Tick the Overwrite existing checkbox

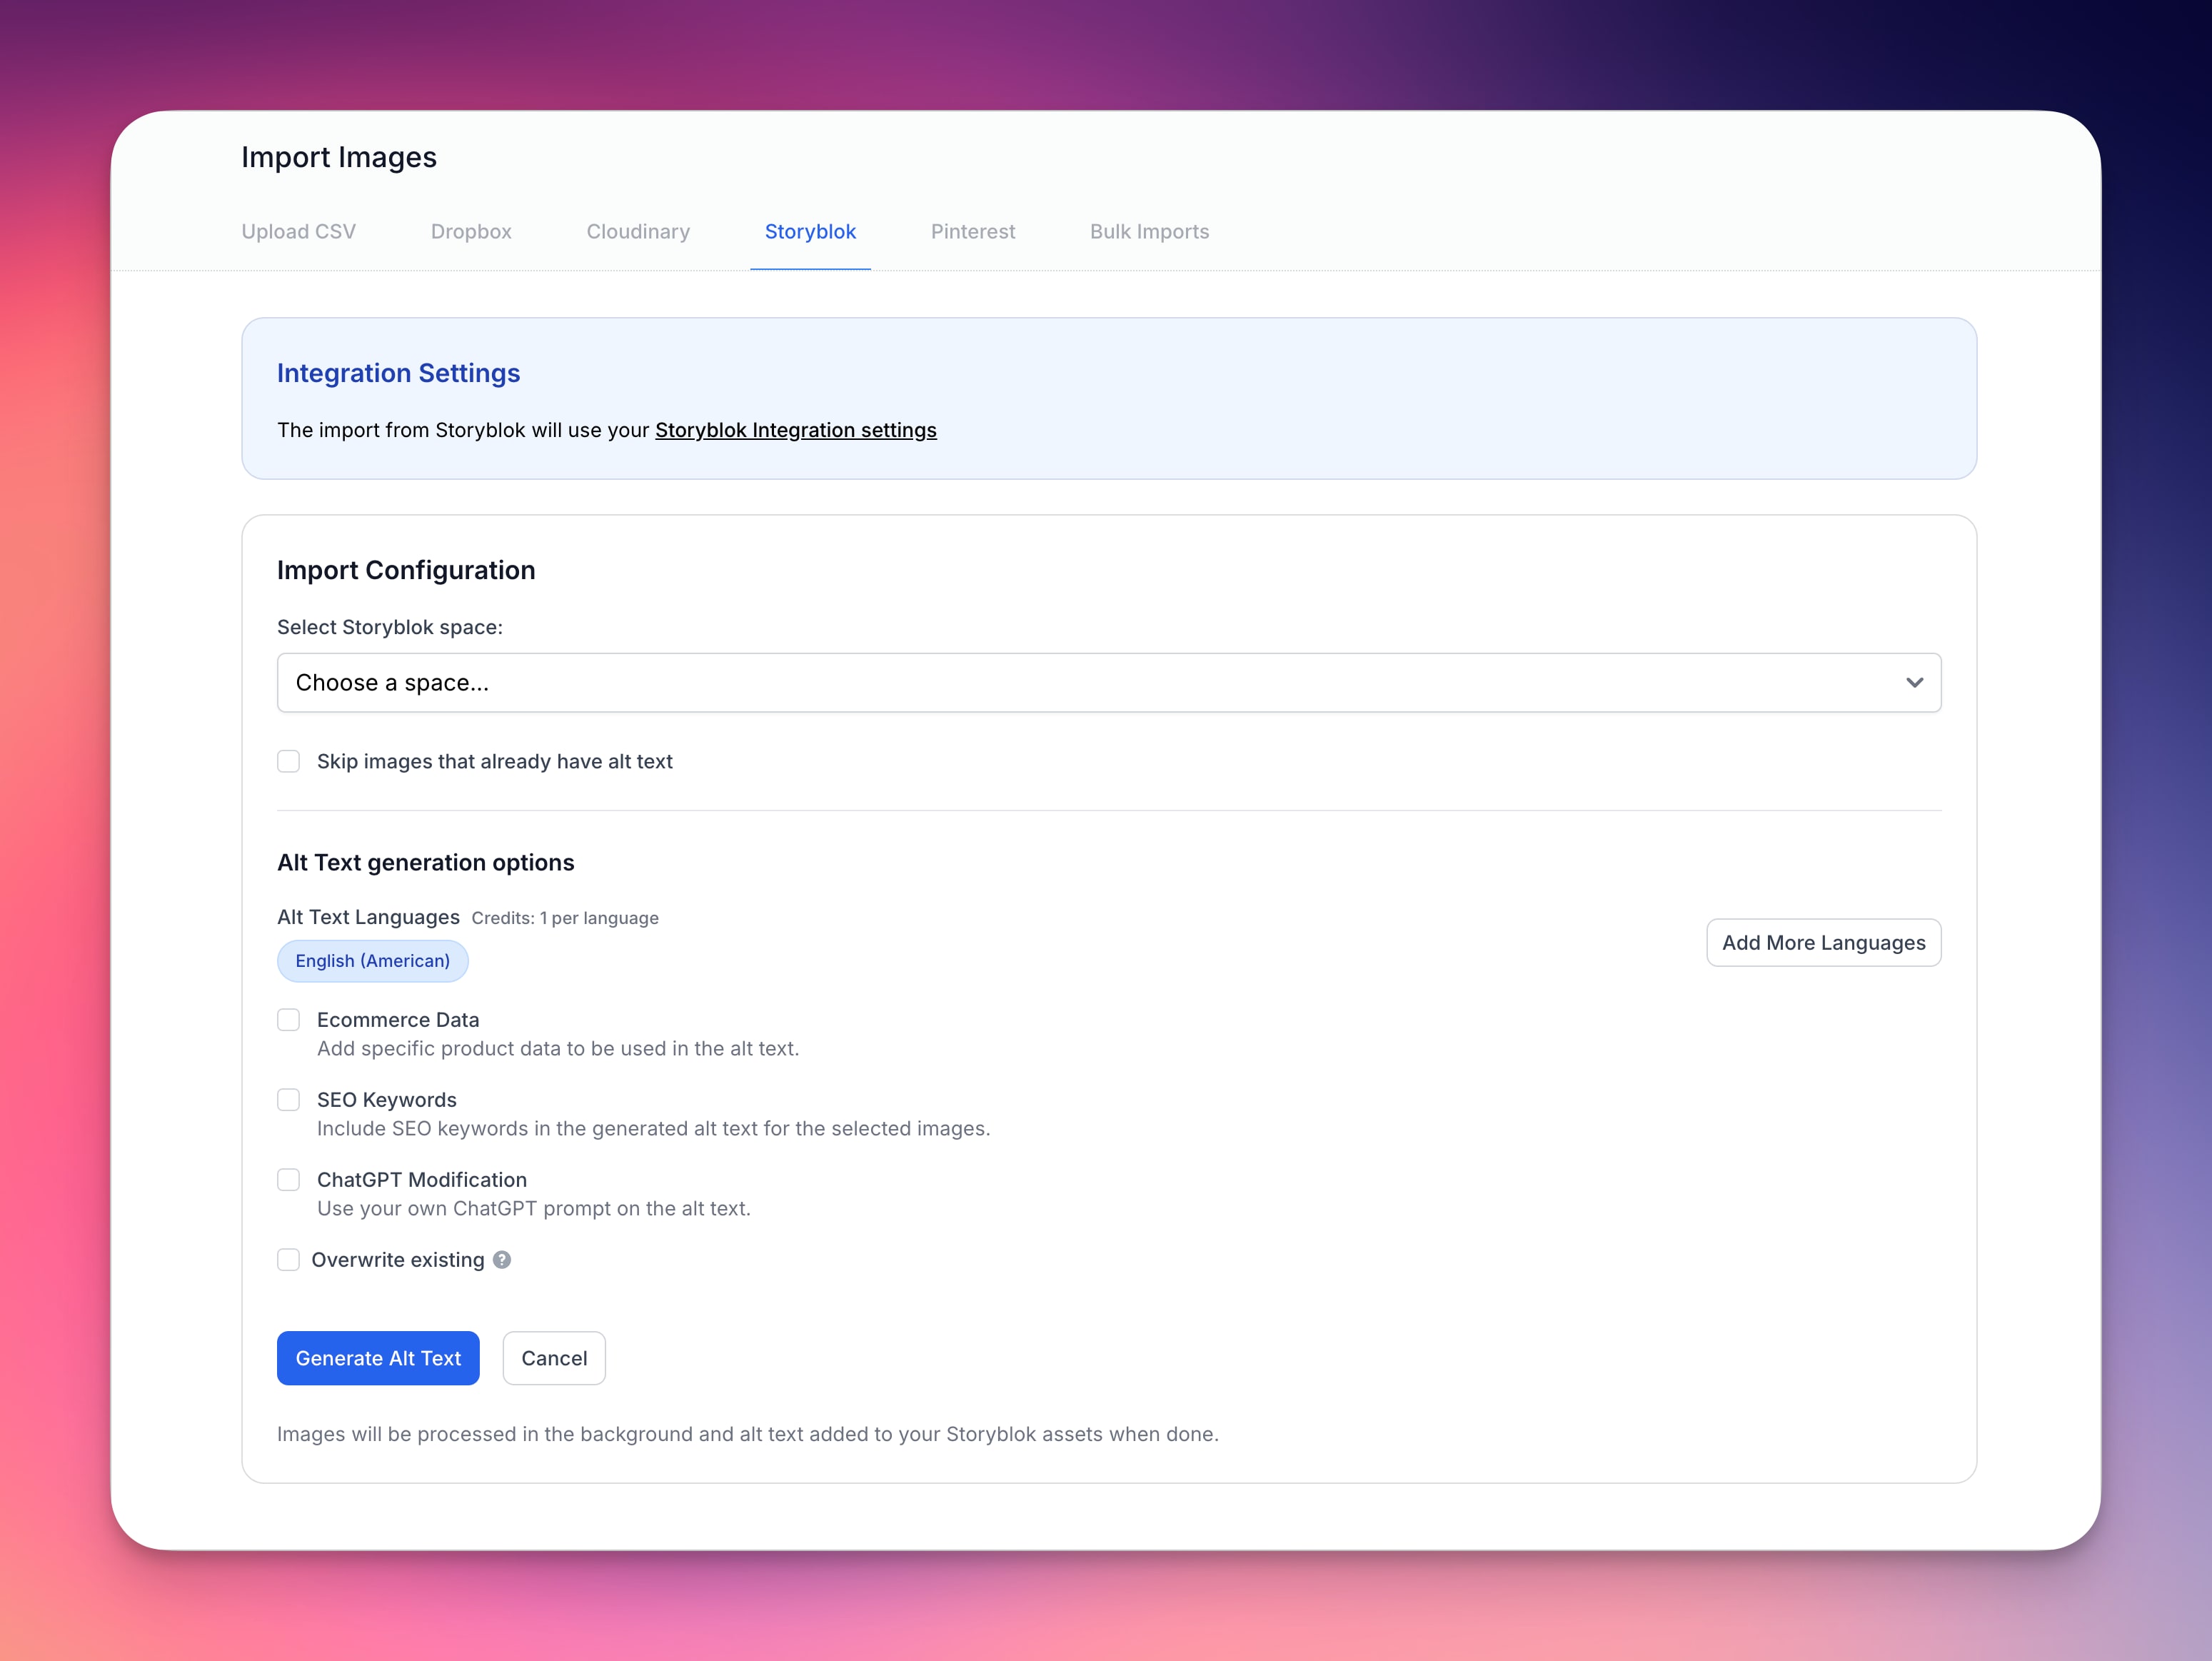pyautogui.click(x=289, y=1260)
